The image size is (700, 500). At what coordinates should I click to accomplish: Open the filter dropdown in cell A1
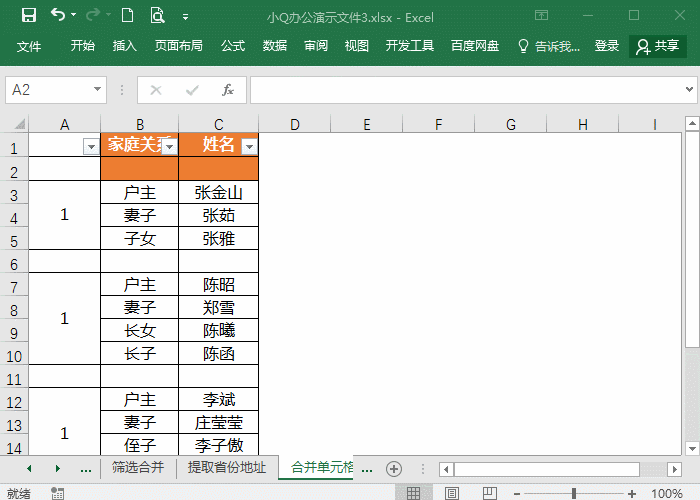(x=91, y=146)
